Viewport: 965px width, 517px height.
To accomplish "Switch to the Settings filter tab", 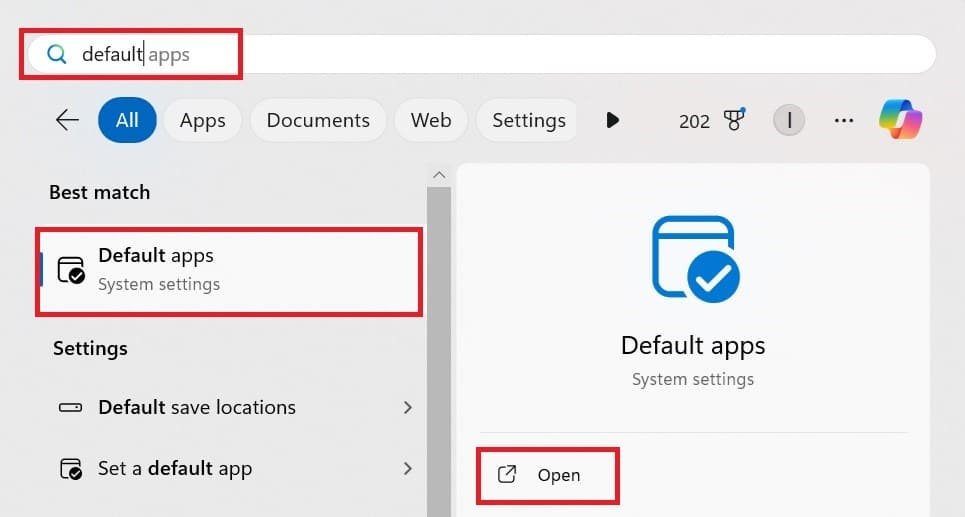I will (x=528, y=120).
